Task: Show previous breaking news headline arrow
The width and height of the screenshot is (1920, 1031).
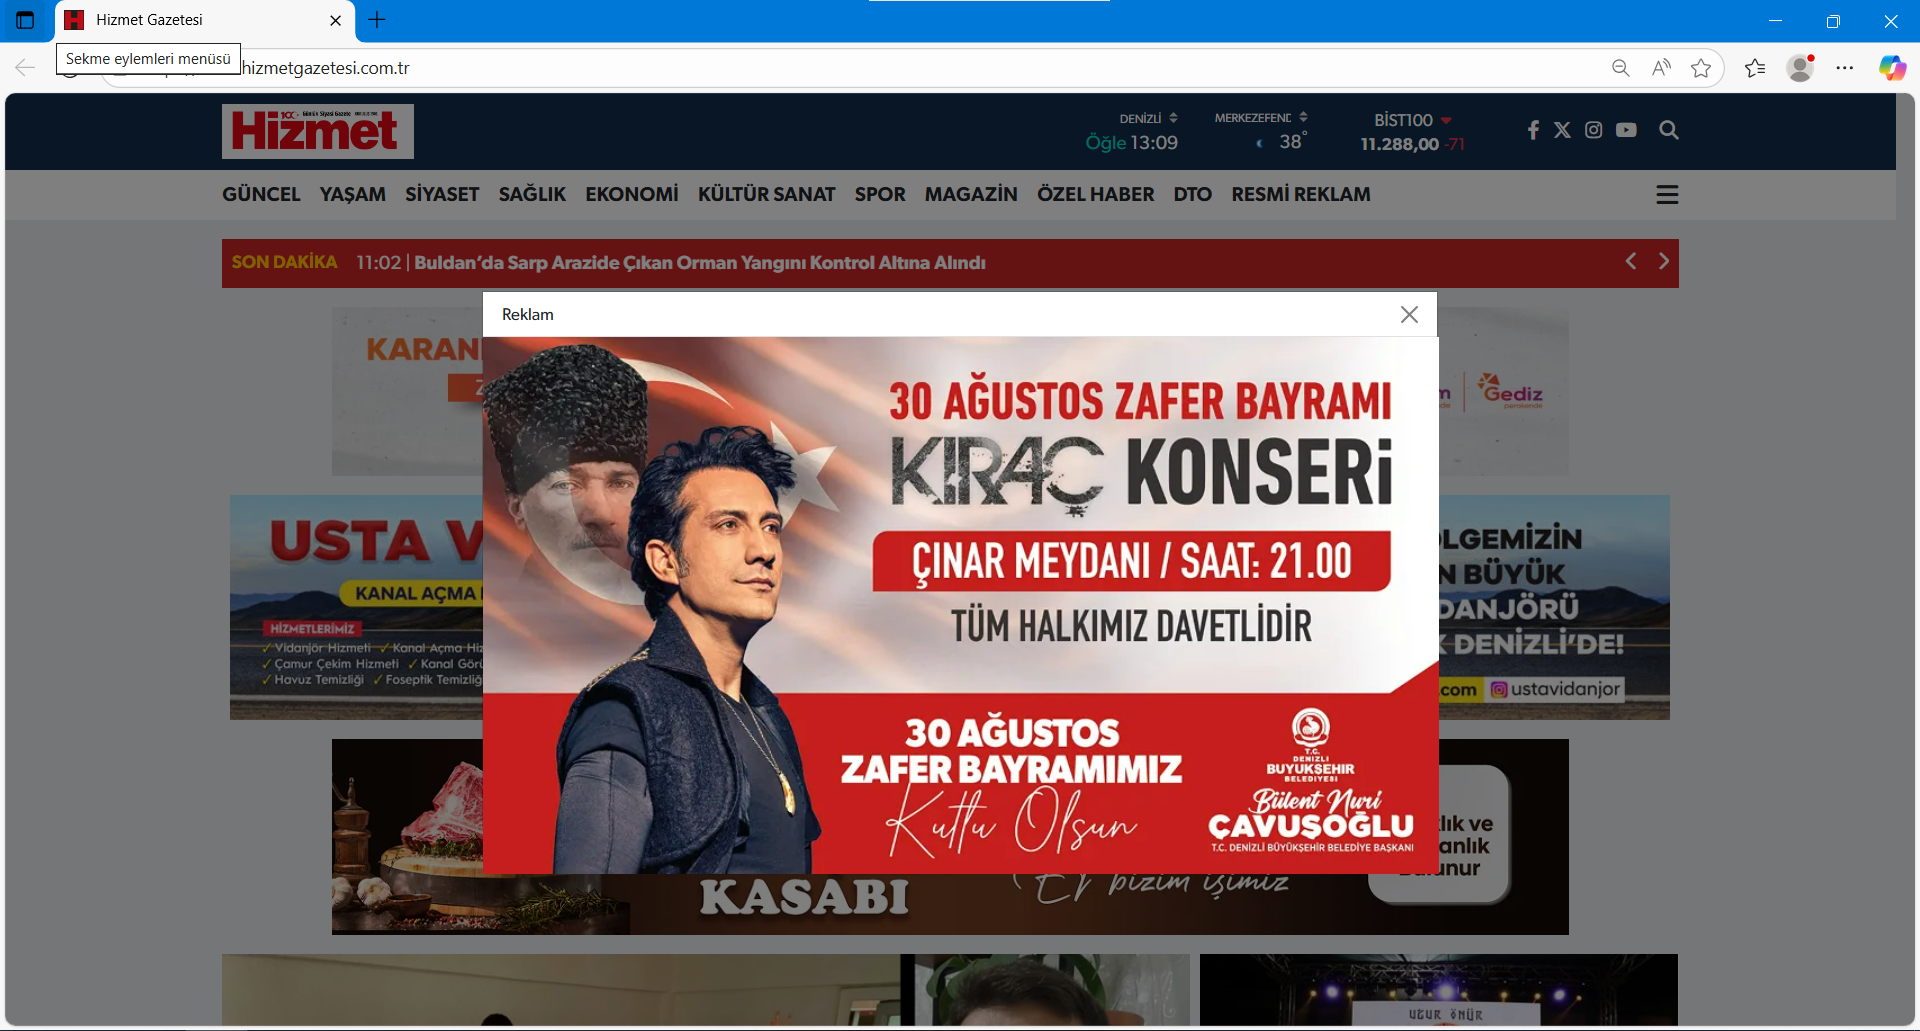Action: coord(1631,261)
